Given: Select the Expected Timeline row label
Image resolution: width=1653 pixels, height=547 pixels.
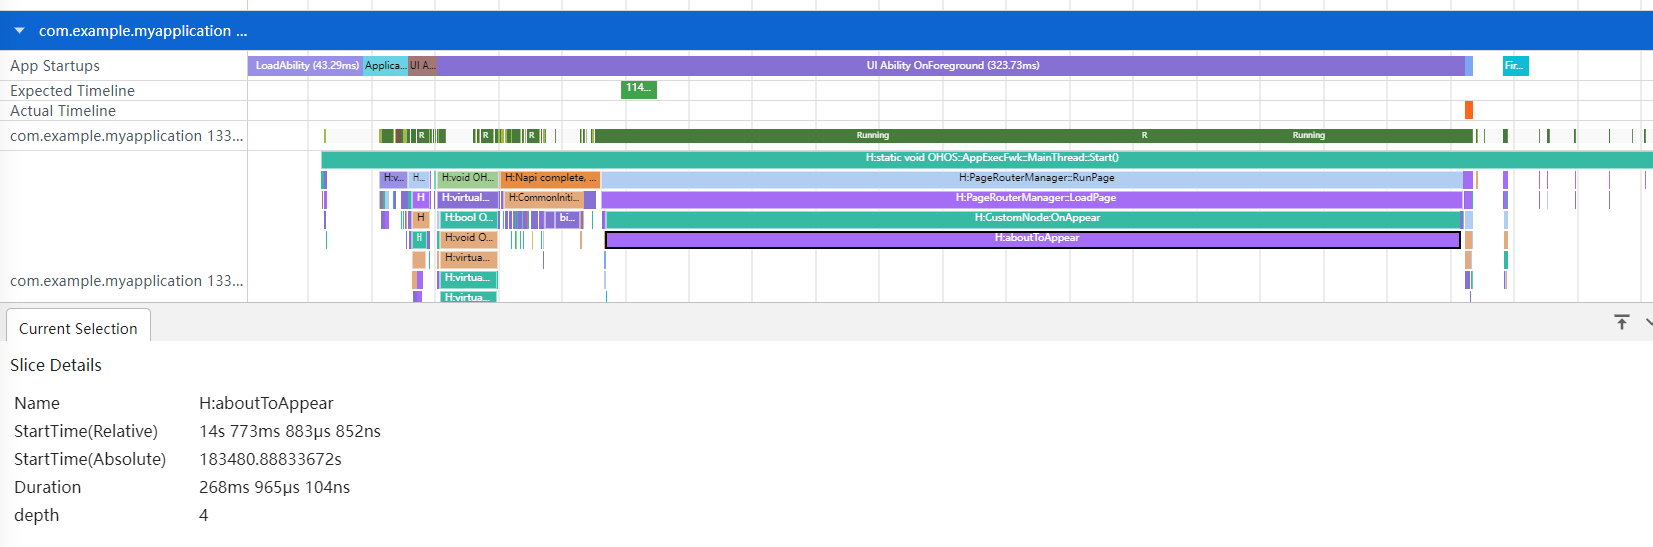Looking at the screenshot, I should coord(72,91).
